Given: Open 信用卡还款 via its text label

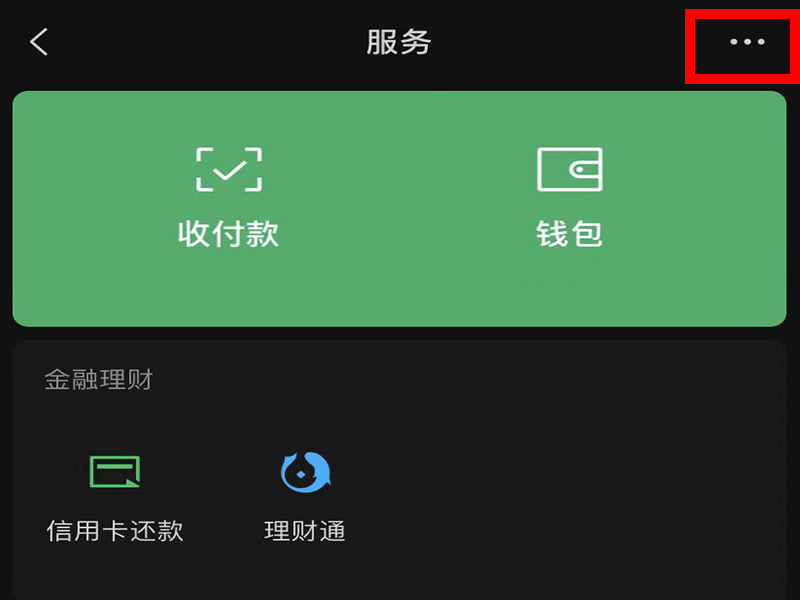Looking at the screenshot, I should [115, 531].
